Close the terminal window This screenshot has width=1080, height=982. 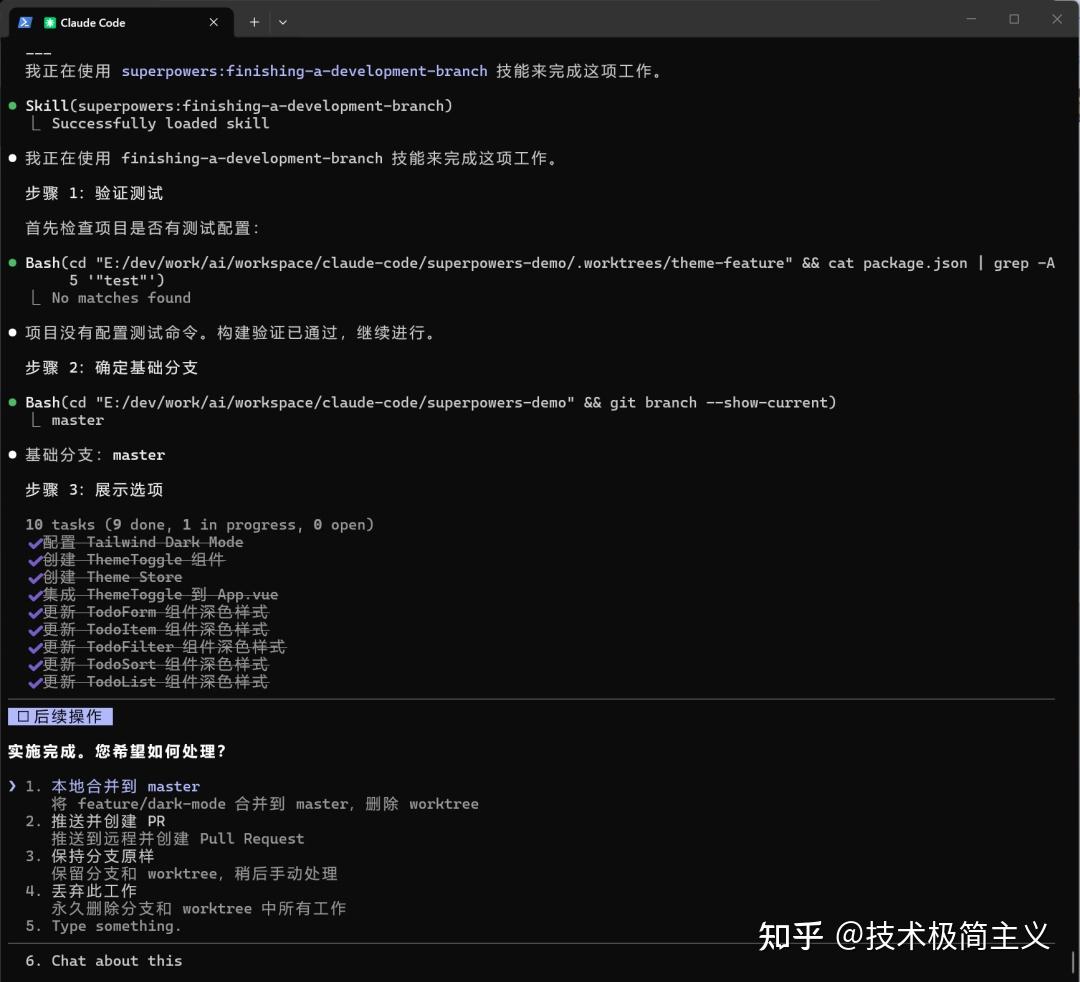[x=1057, y=19]
